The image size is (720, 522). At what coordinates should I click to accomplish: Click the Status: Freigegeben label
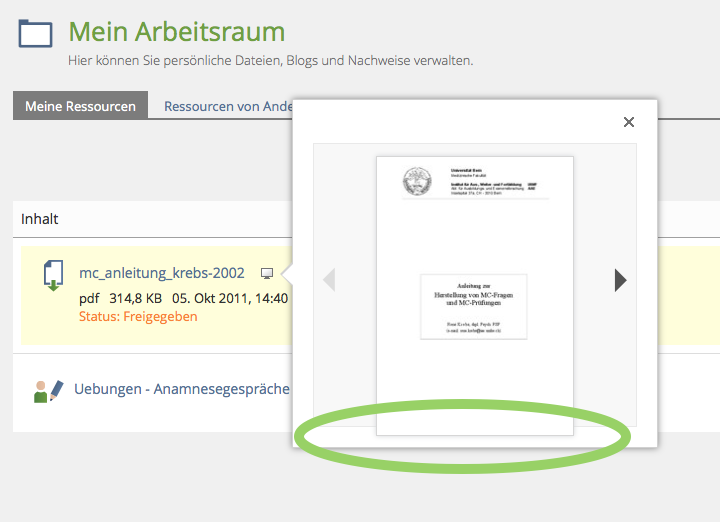coord(138,316)
